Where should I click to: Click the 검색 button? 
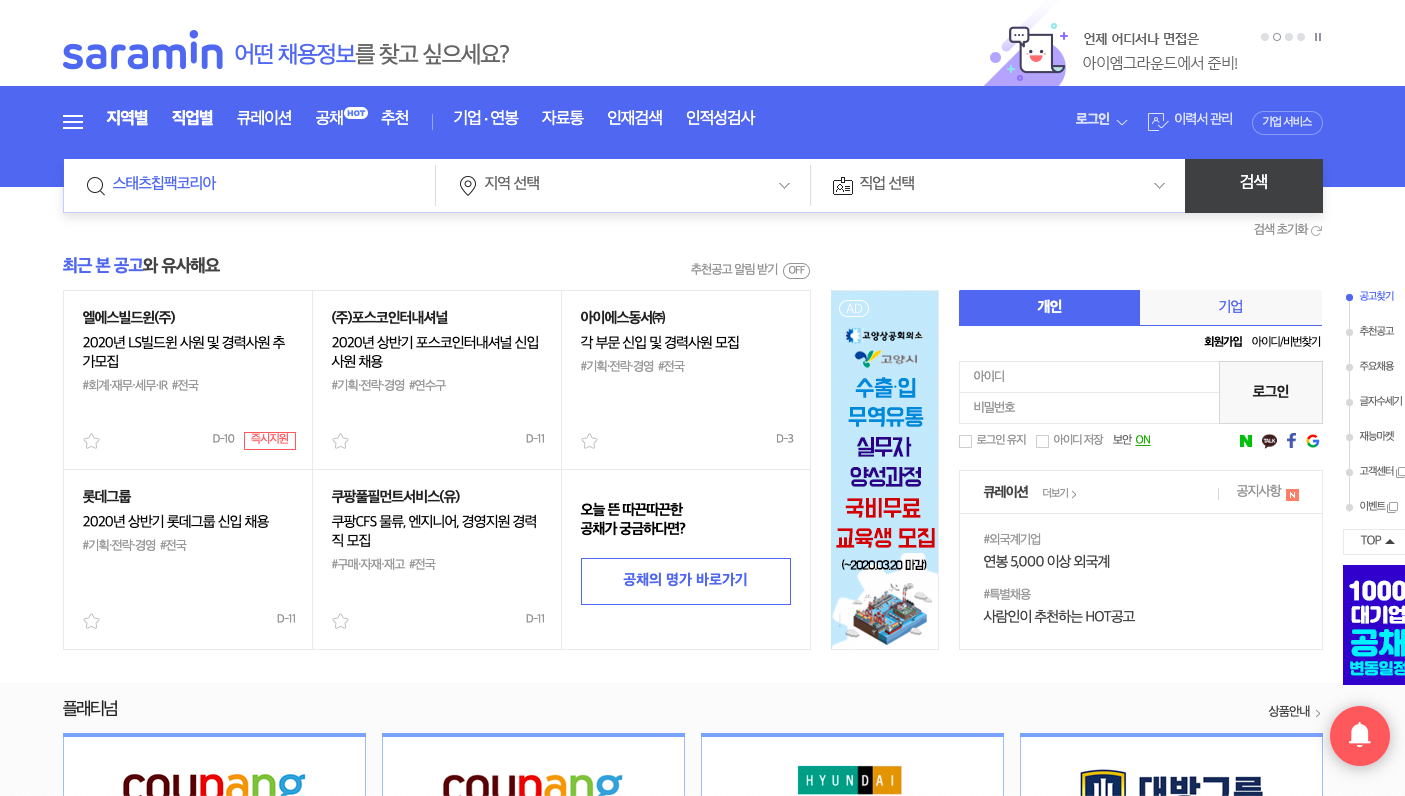tap(1254, 186)
